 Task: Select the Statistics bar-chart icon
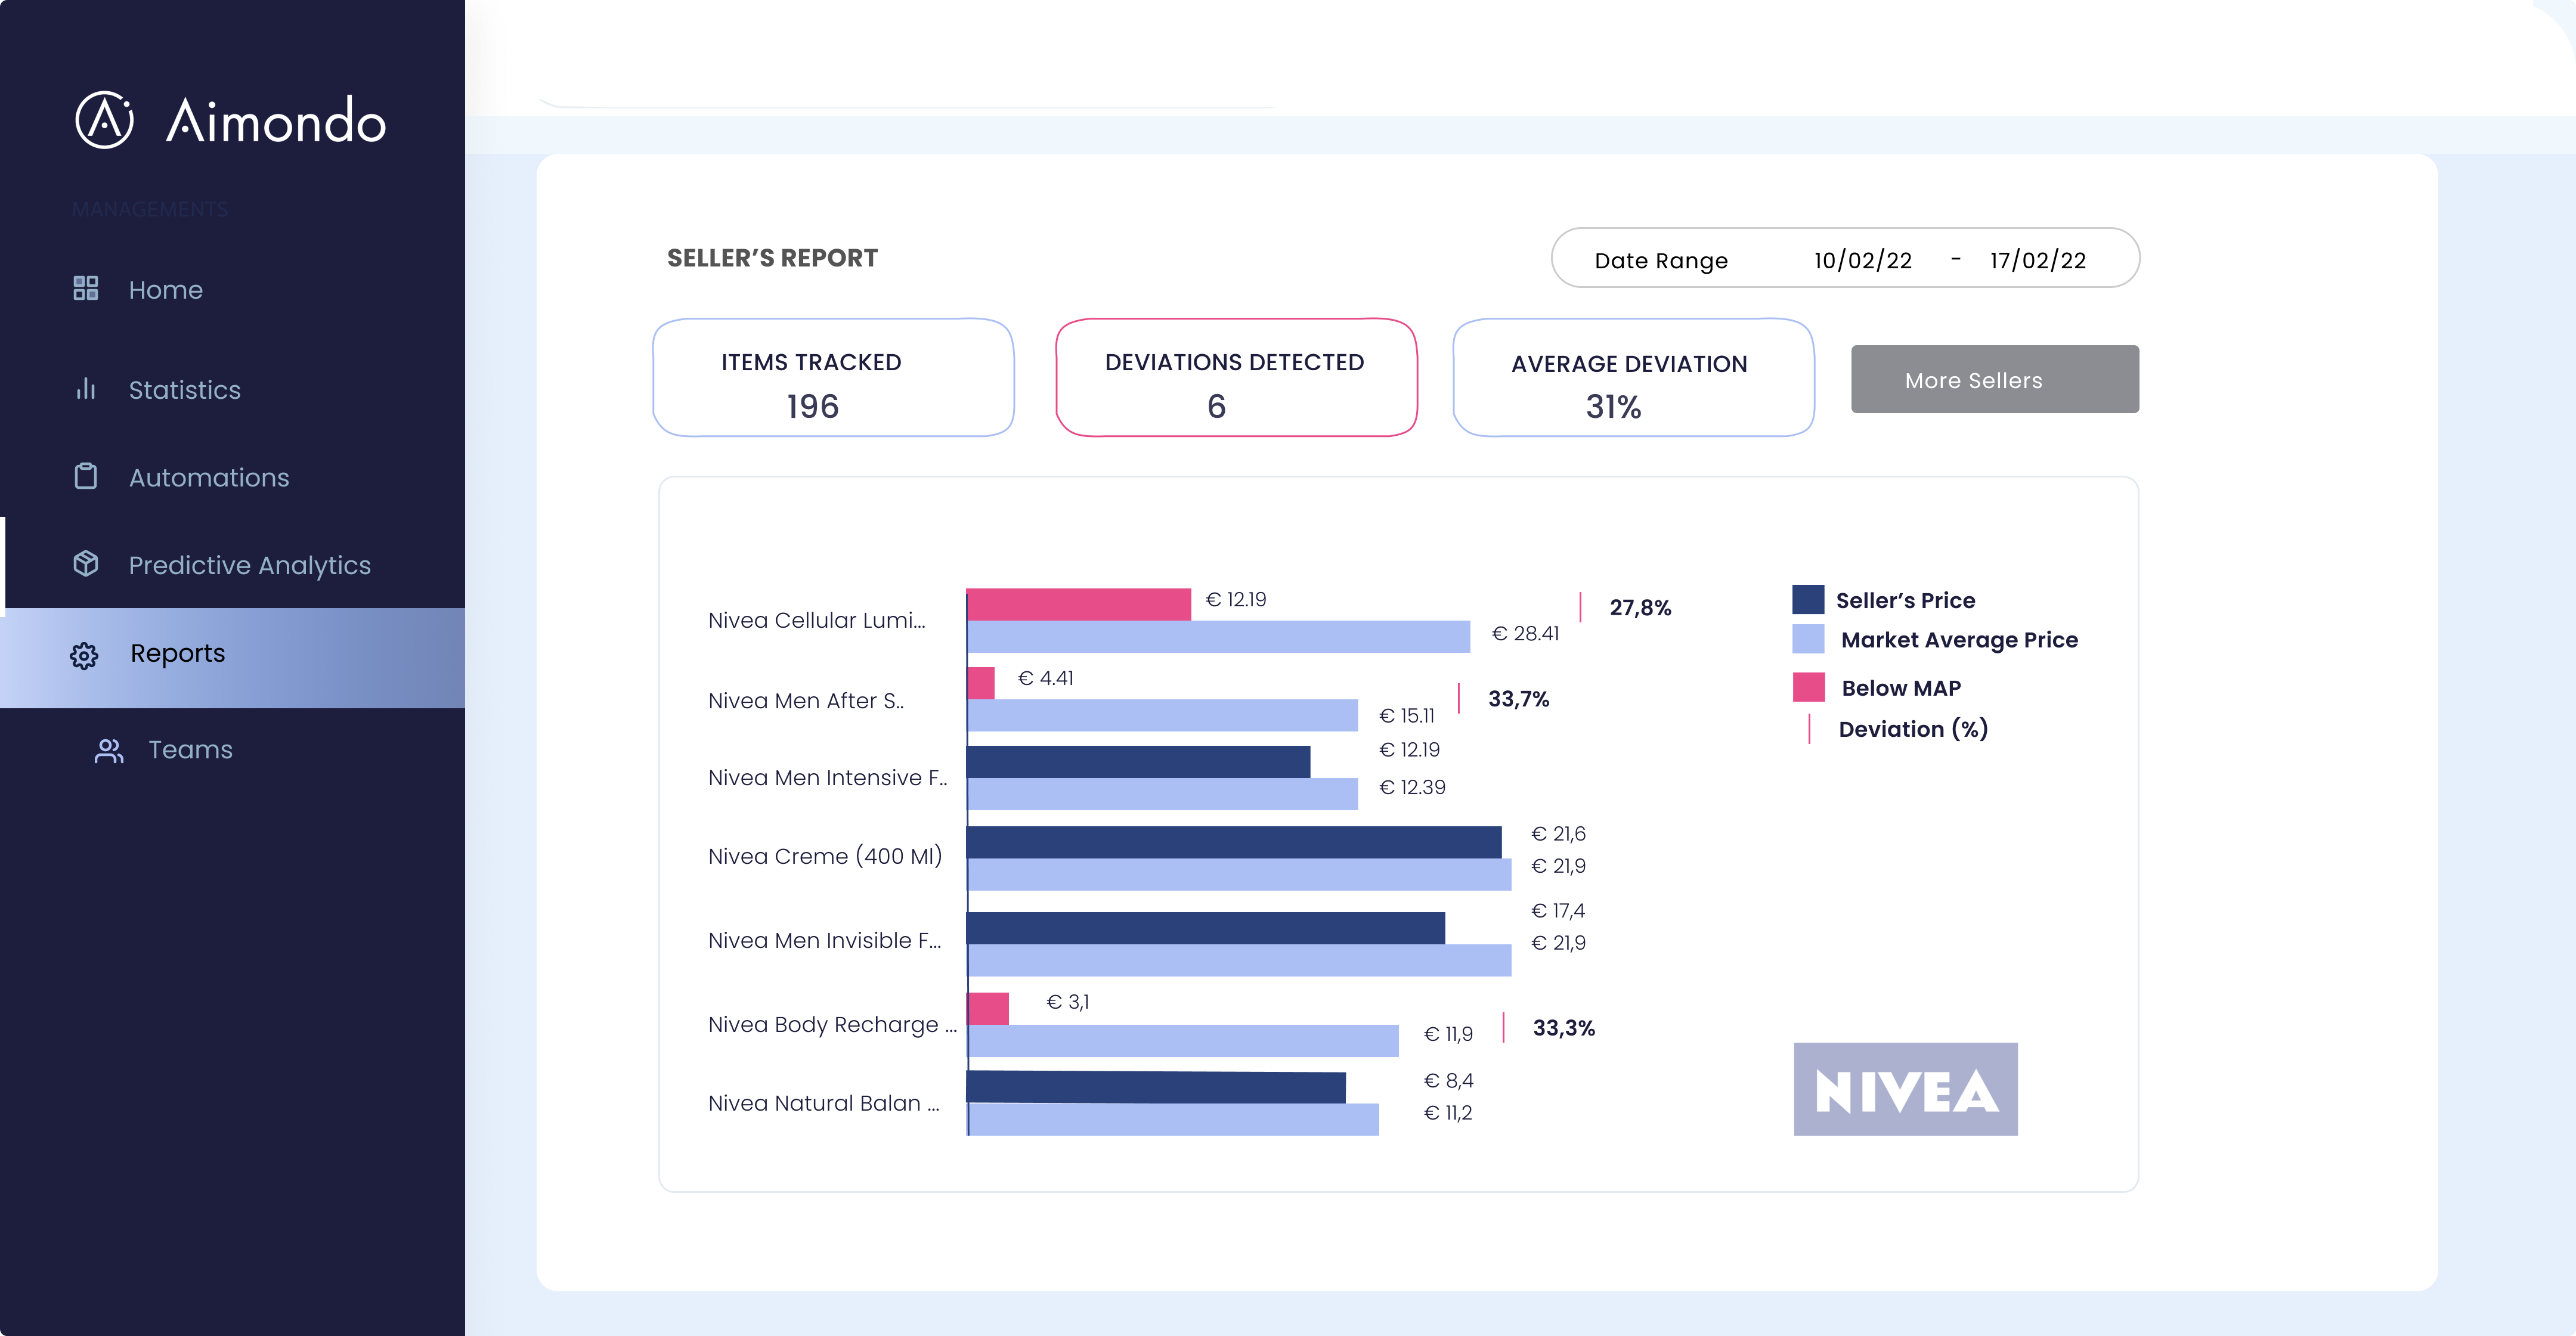(85, 389)
